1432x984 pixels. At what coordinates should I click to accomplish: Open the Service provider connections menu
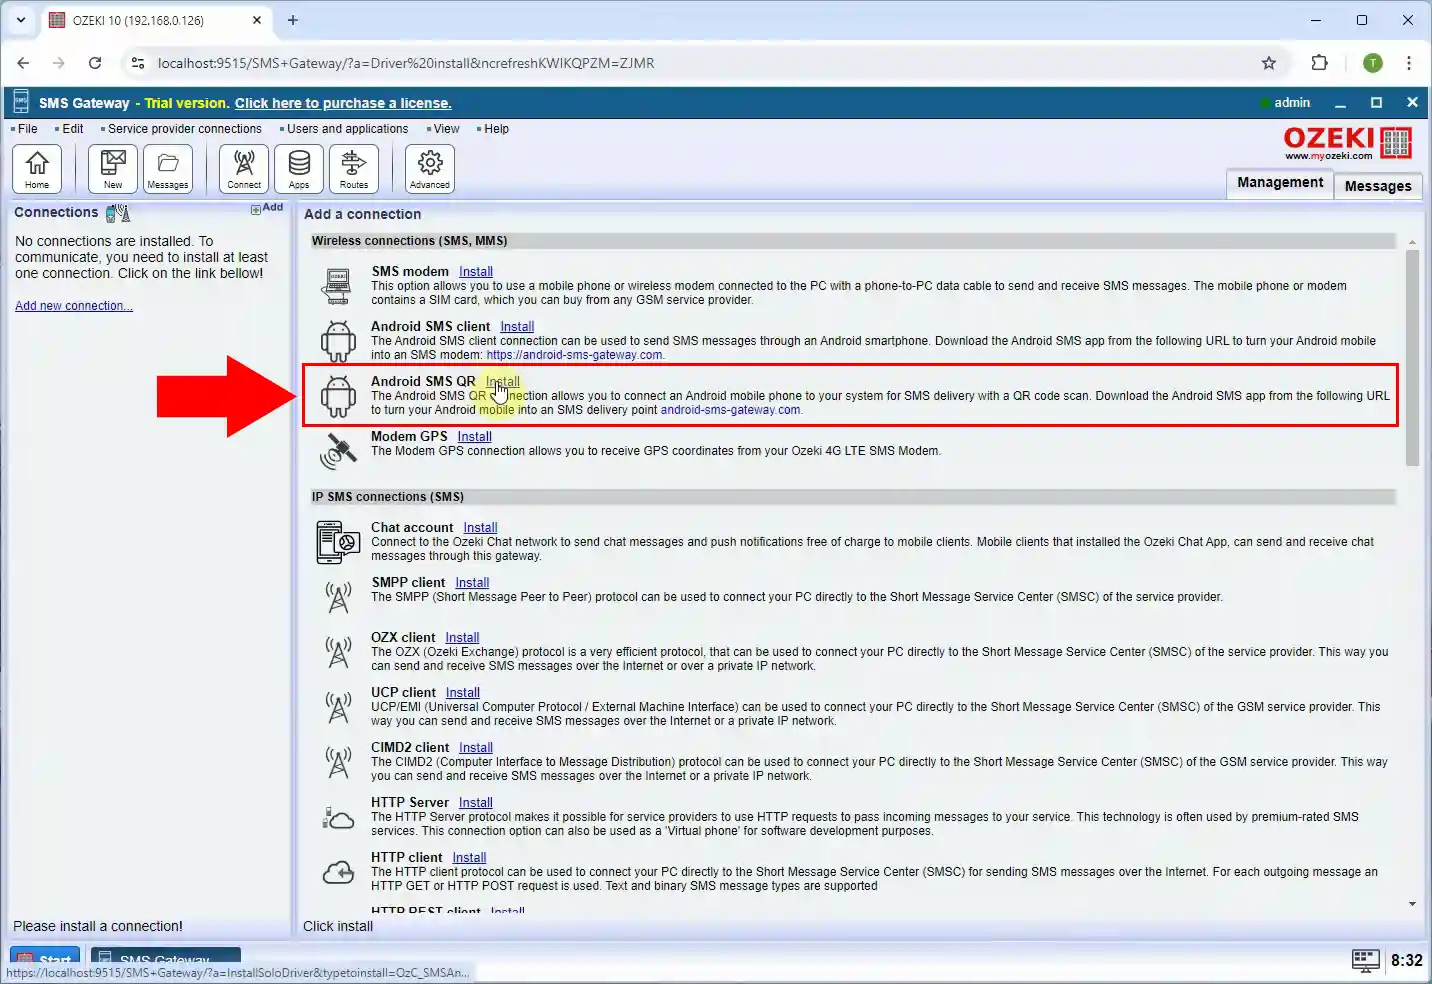pyautogui.click(x=184, y=129)
